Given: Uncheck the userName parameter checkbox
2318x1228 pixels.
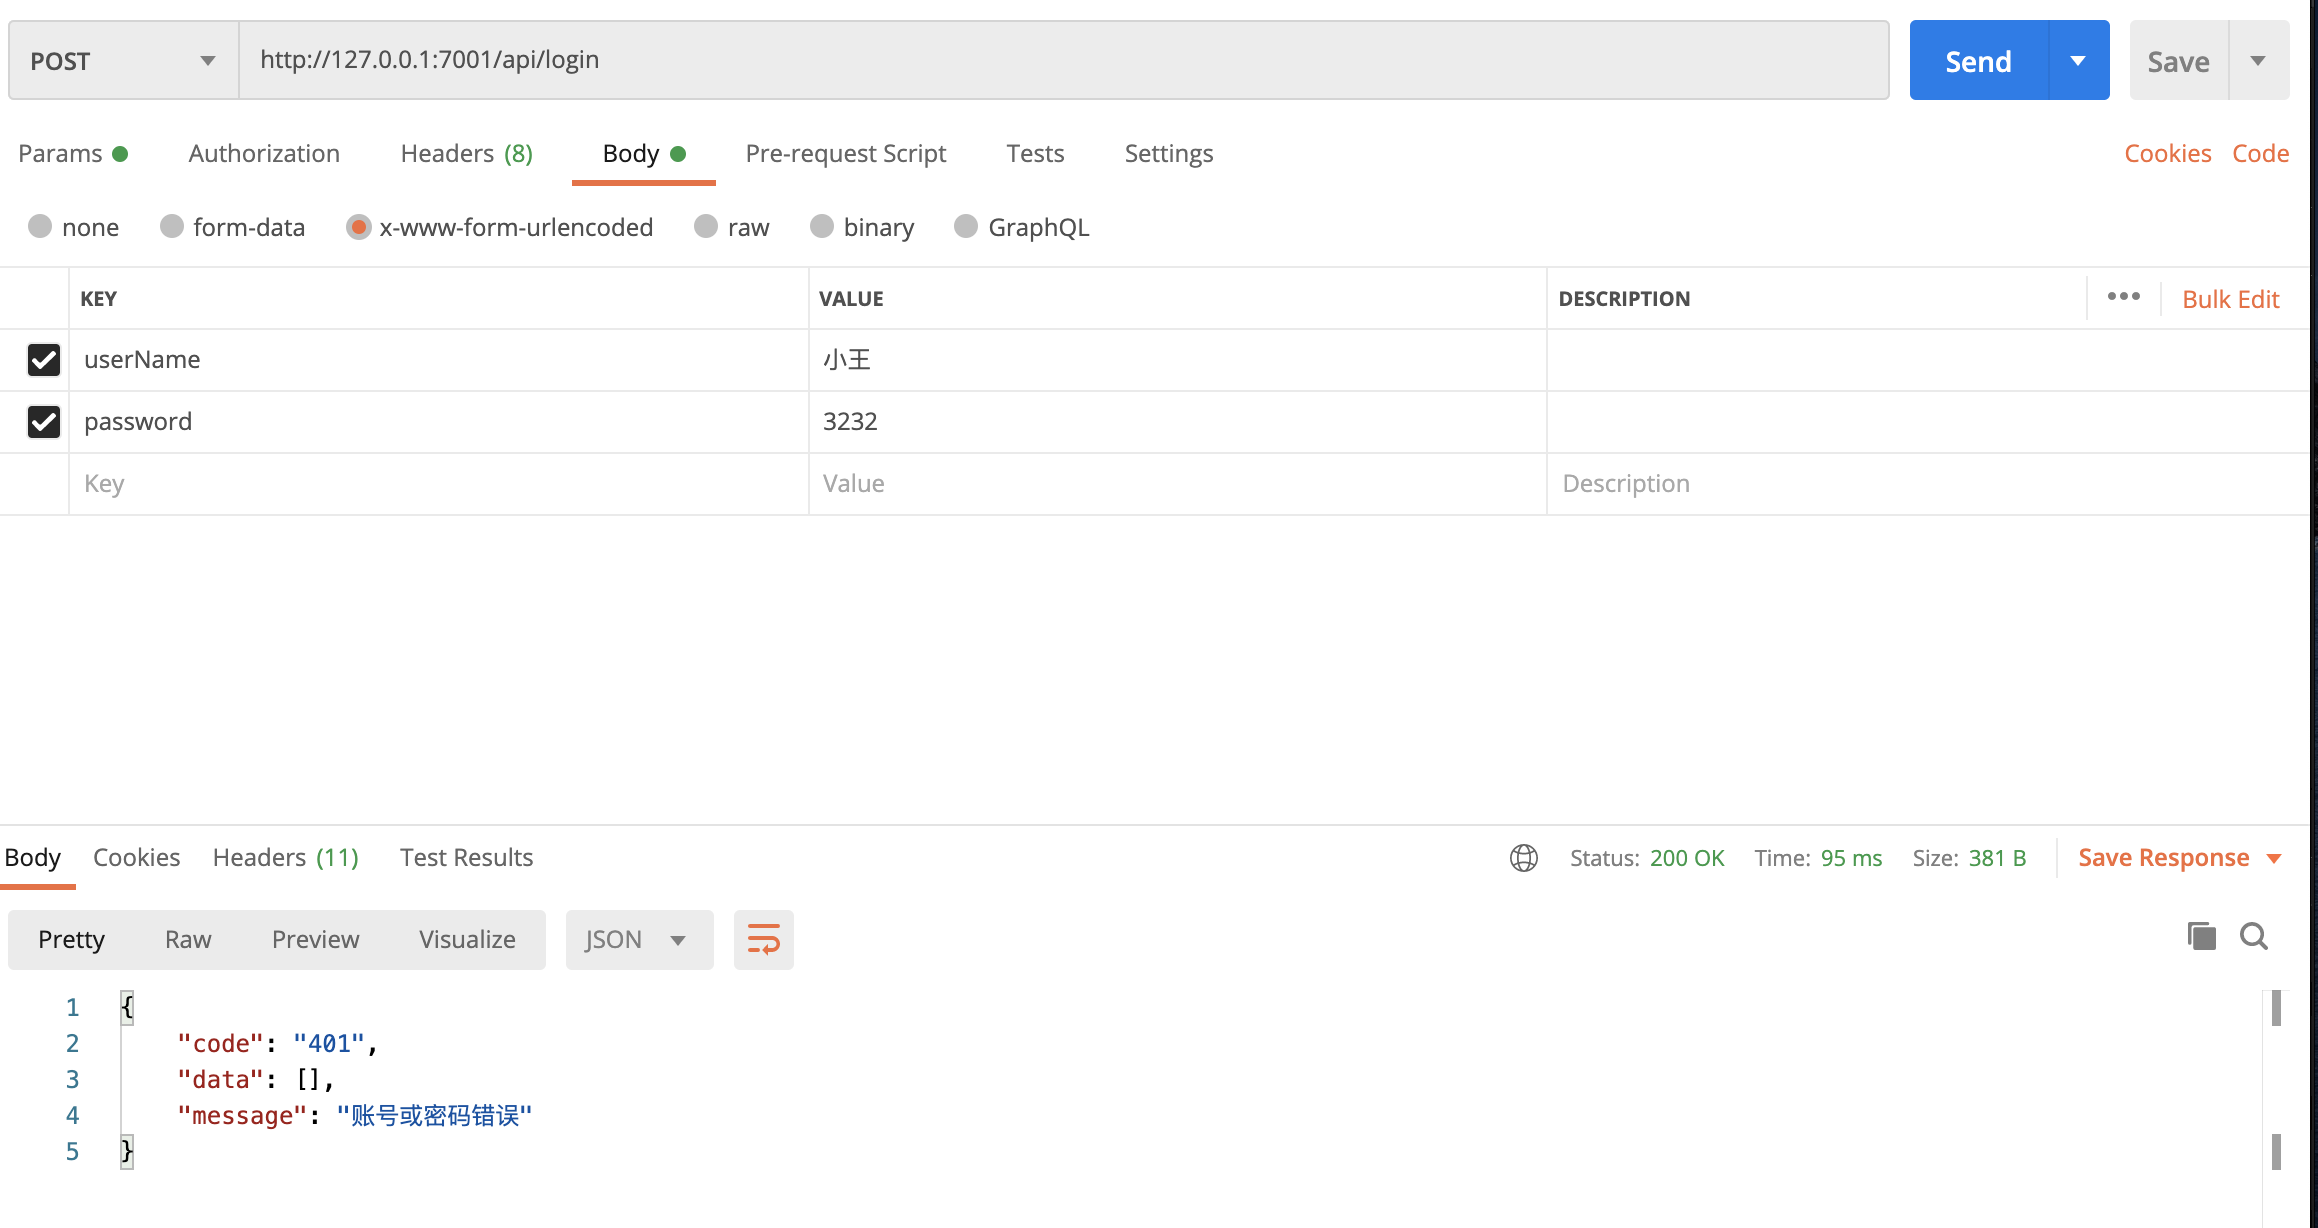Looking at the screenshot, I should click(x=44, y=360).
